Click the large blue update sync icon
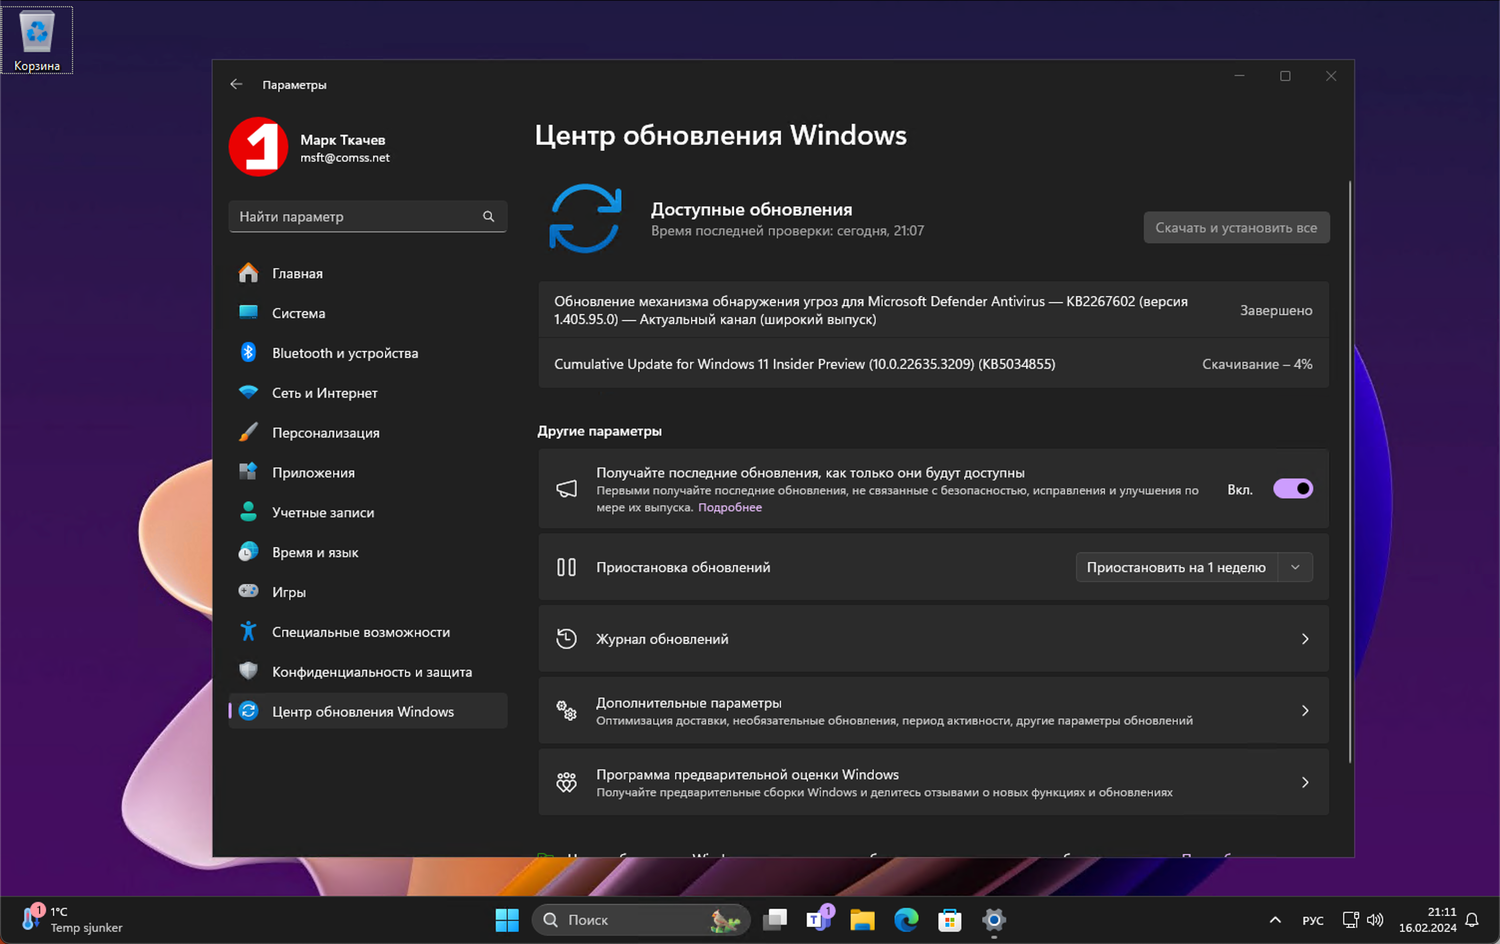 point(585,218)
